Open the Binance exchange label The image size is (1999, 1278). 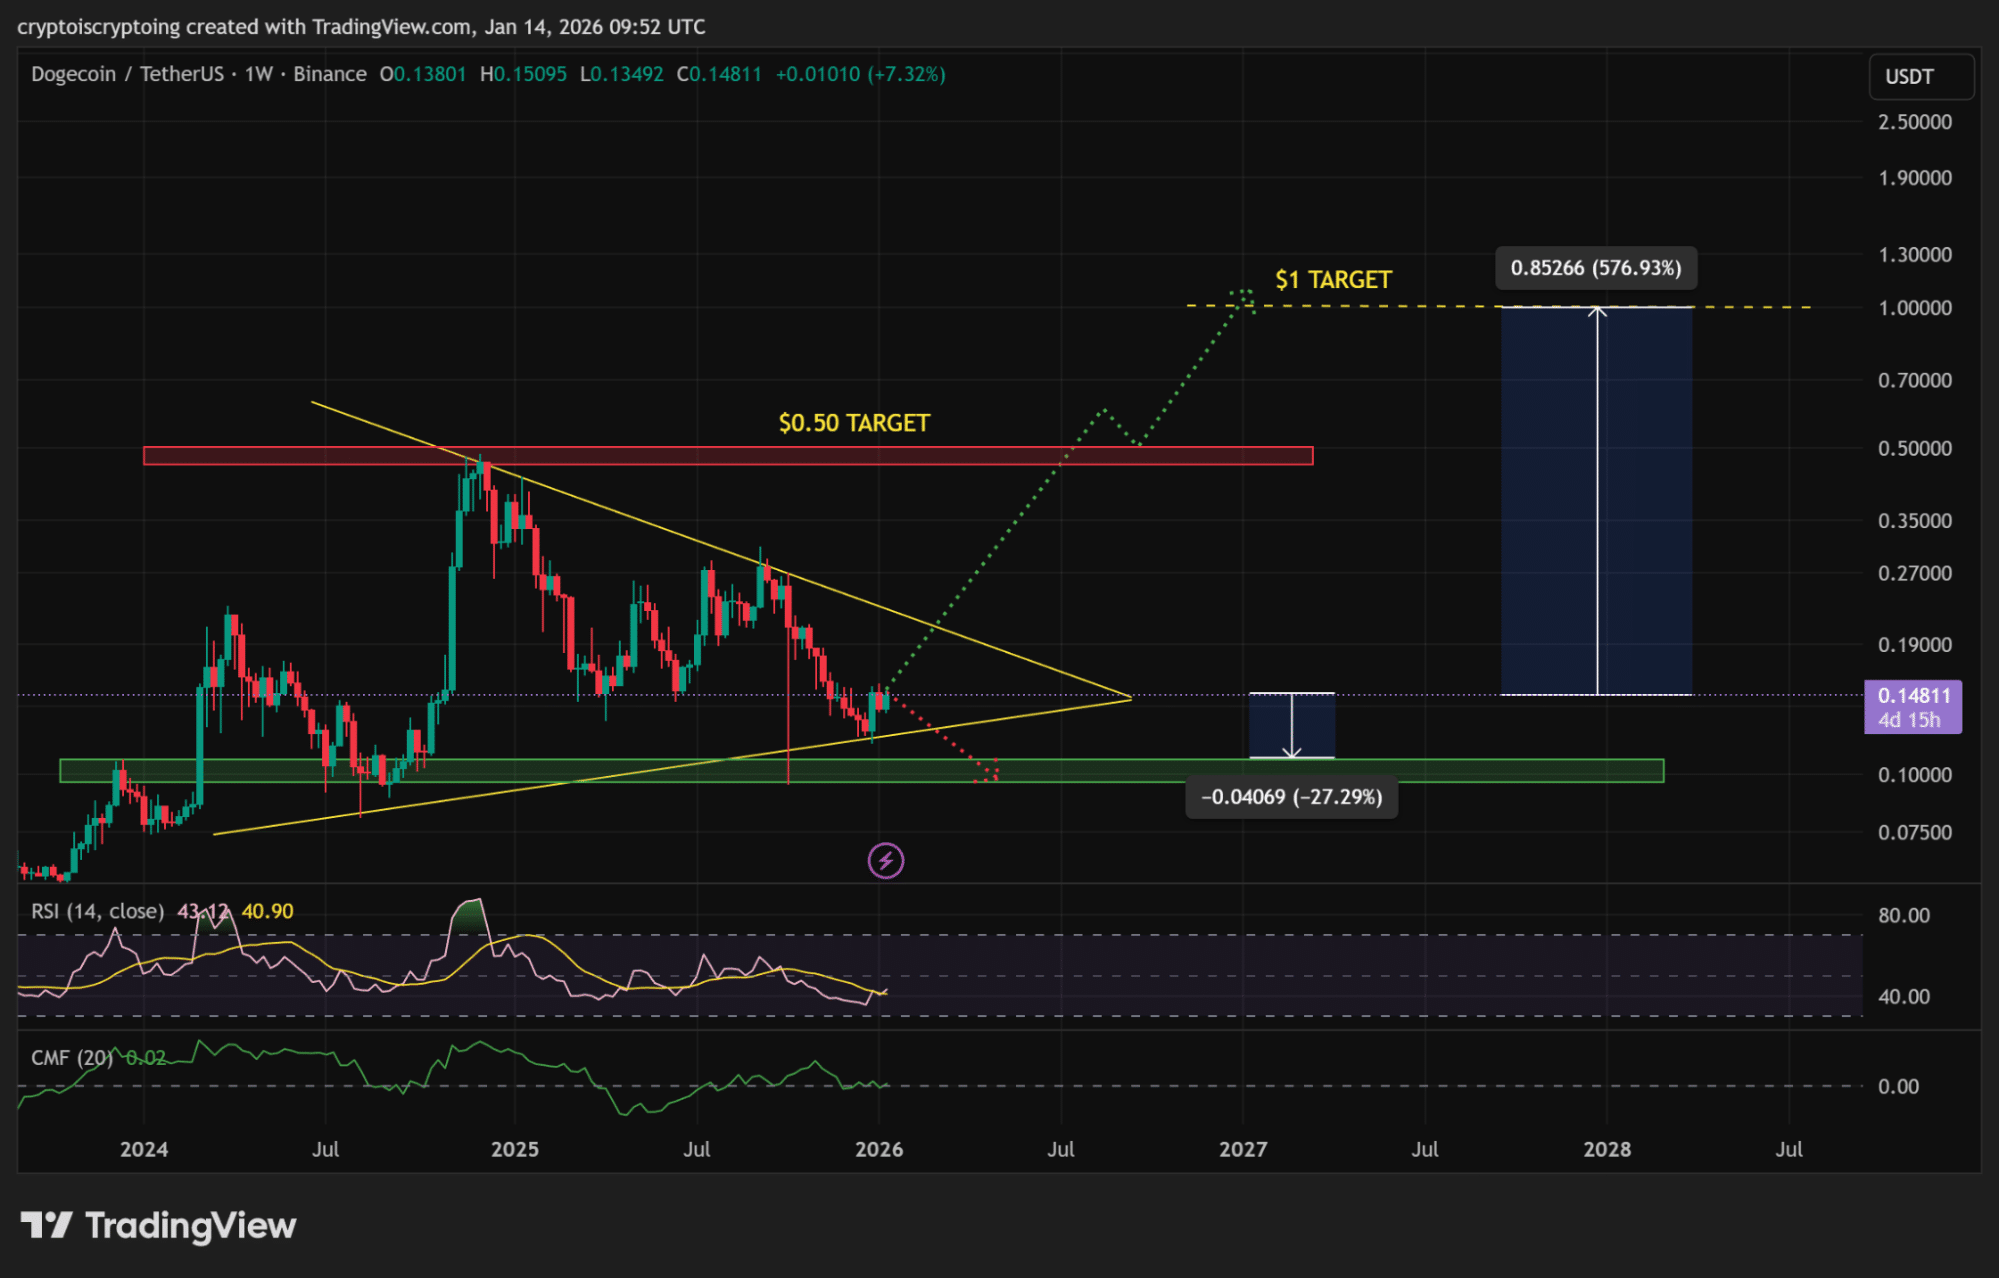[x=331, y=74]
